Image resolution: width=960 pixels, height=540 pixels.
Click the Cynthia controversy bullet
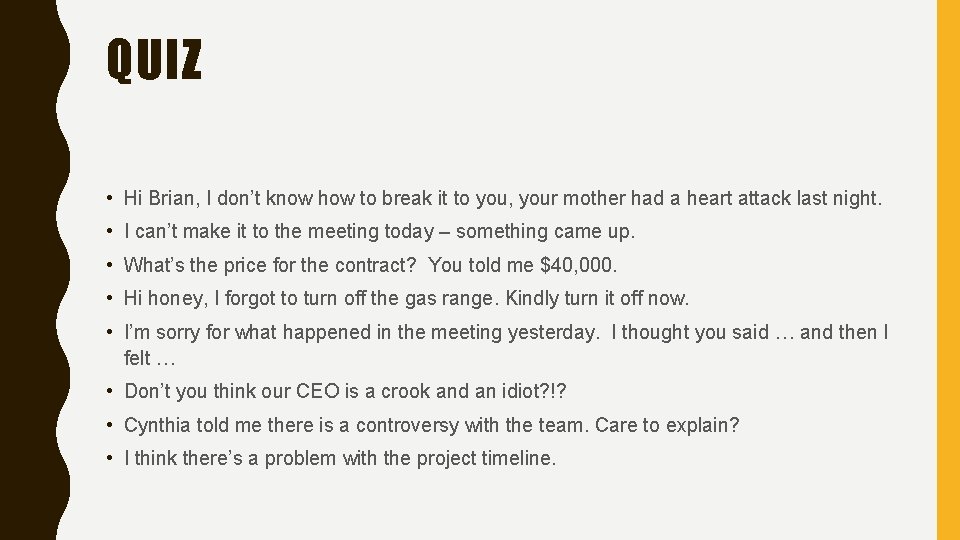point(432,425)
